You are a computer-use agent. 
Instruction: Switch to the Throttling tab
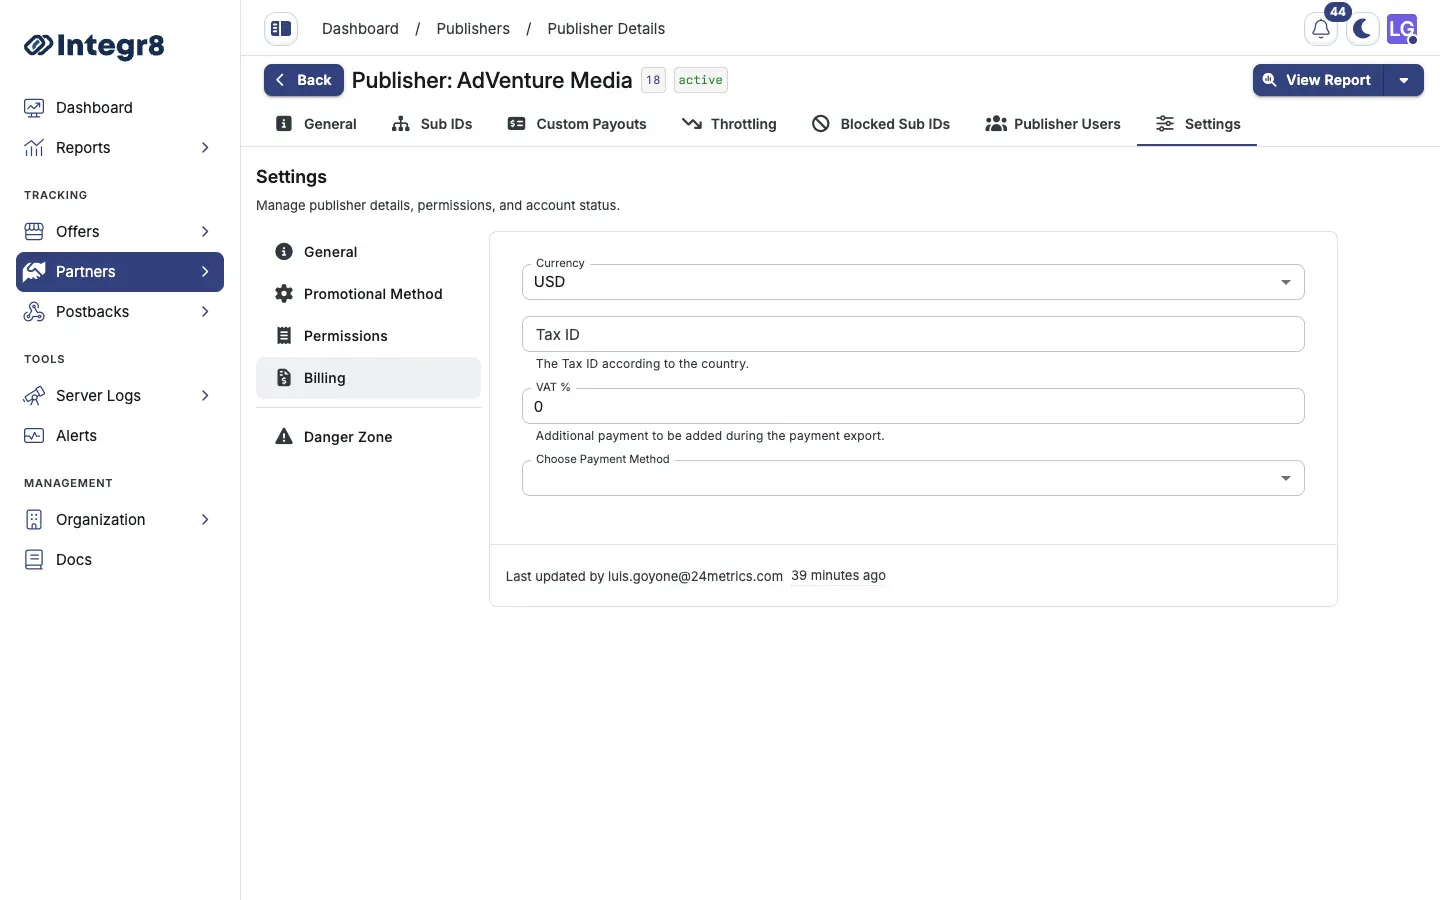click(x=729, y=124)
